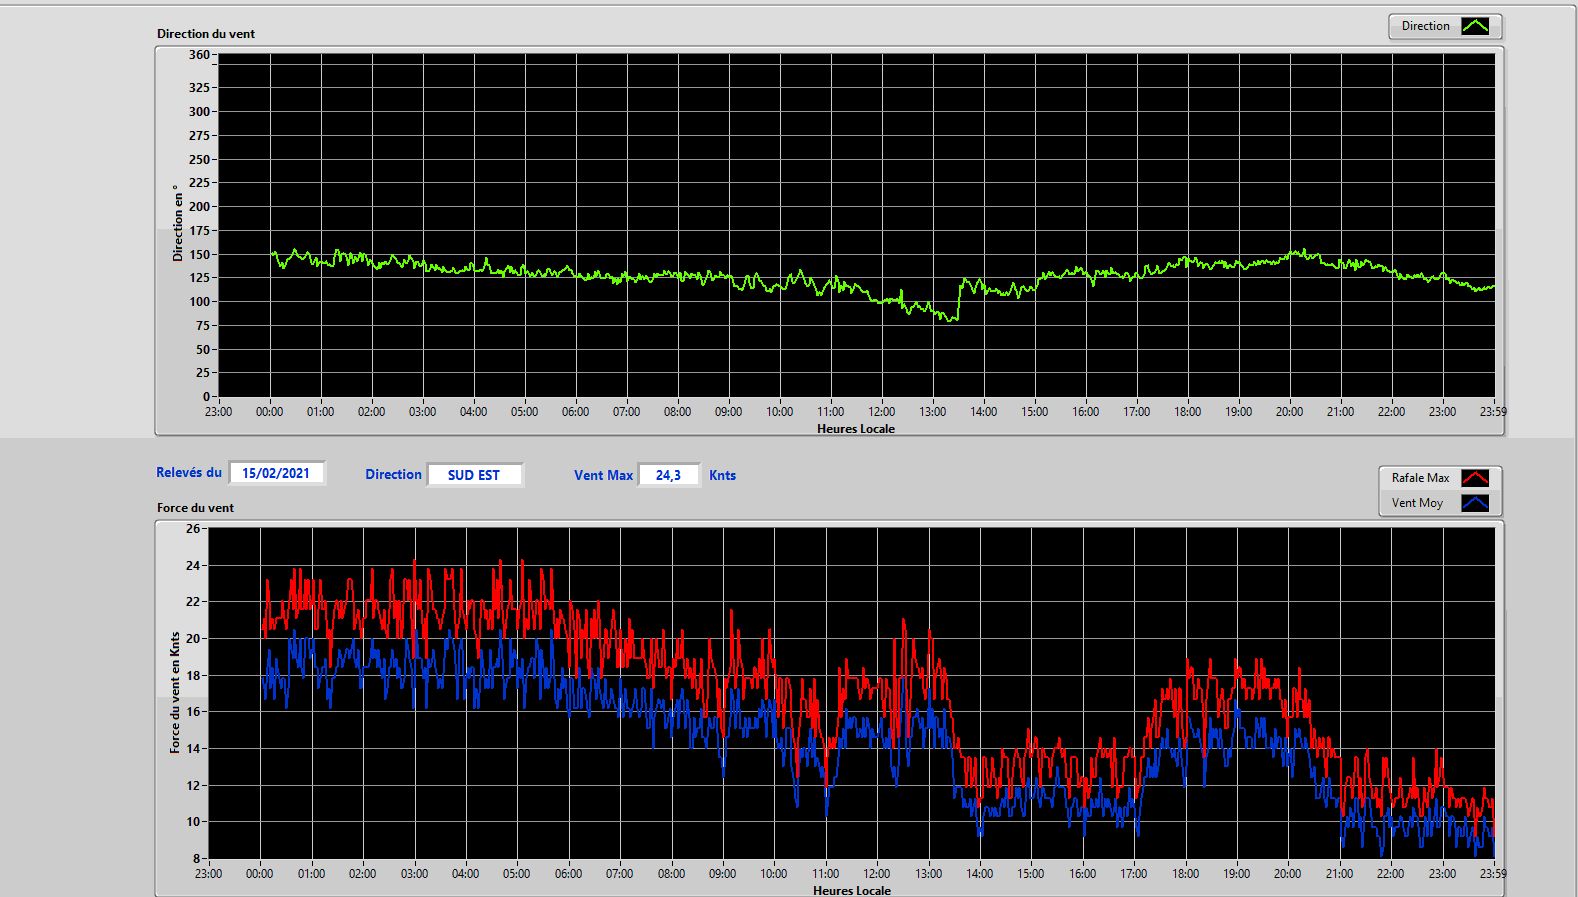Click the Direction en ° axis title

178,223
